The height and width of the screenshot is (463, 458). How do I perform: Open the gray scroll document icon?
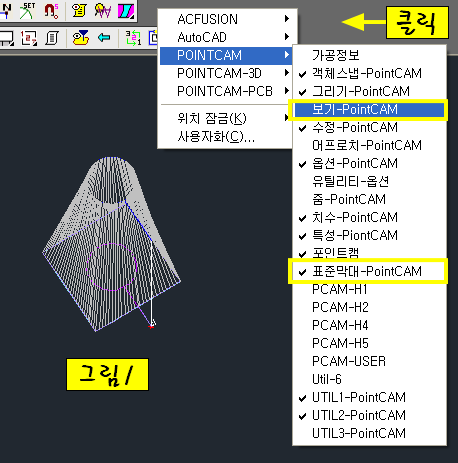[x=52, y=38]
